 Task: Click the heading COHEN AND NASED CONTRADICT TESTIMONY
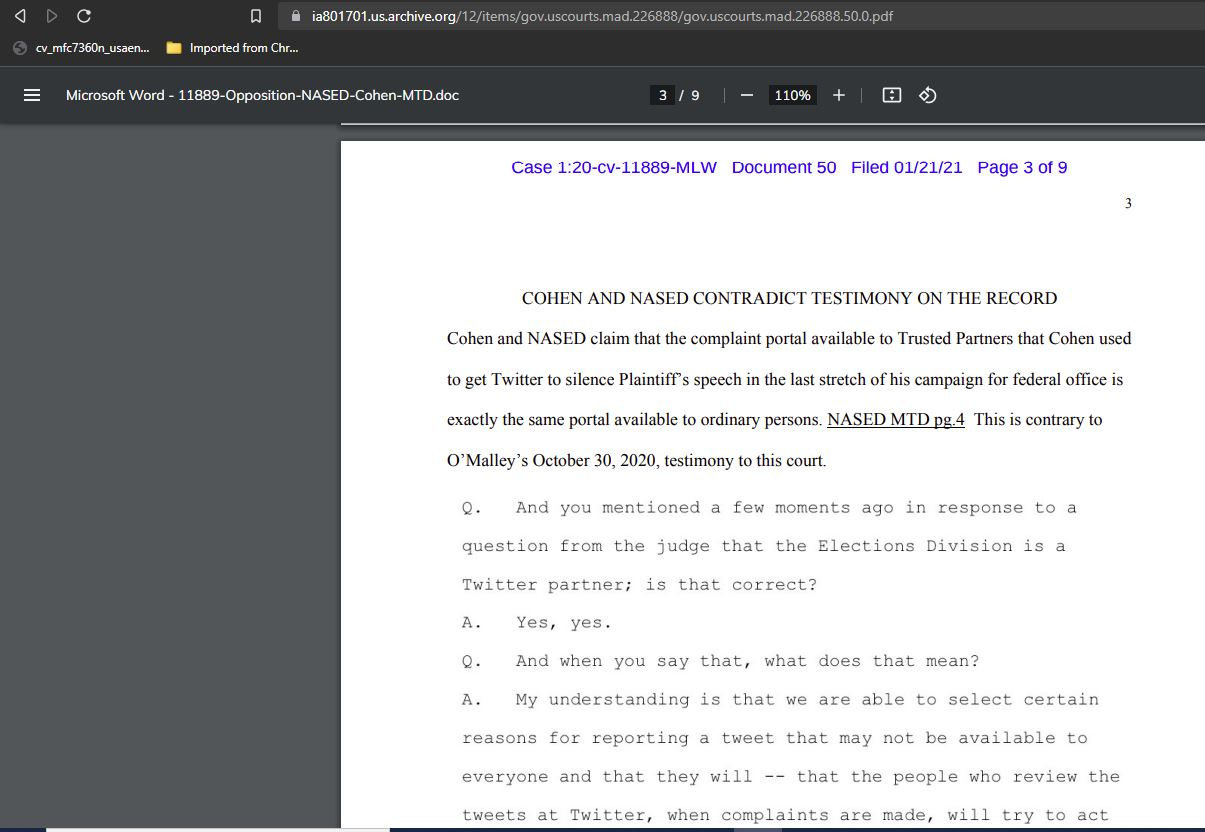789,298
